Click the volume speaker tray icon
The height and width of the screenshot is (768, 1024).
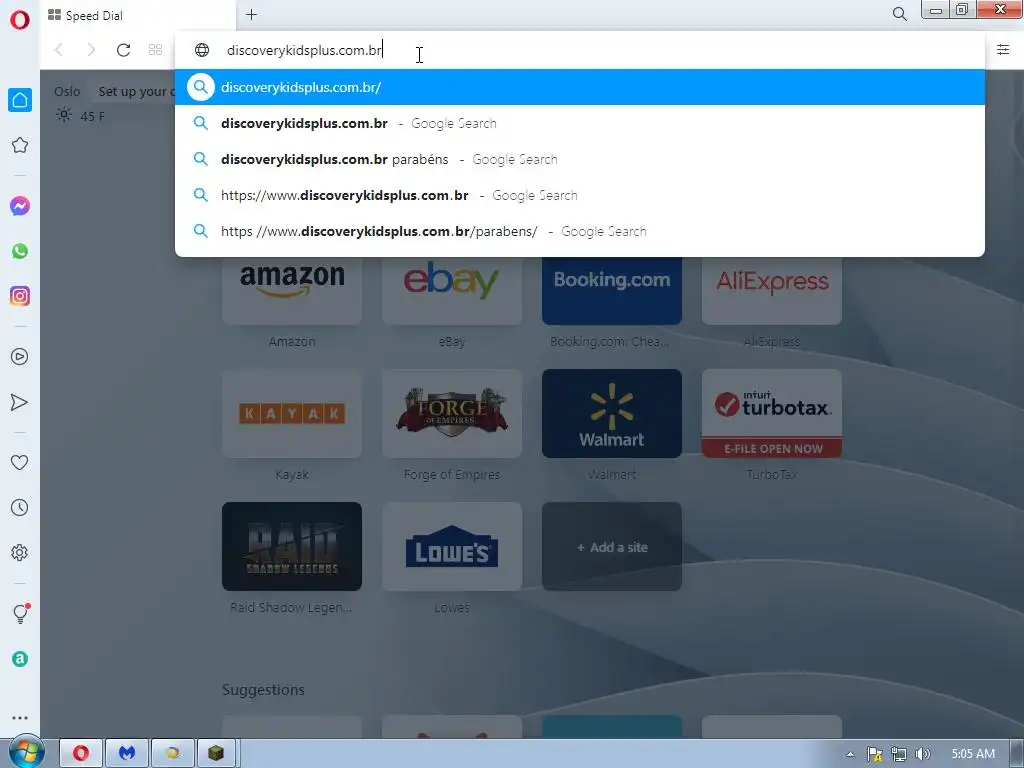click(x=923, y=754)
